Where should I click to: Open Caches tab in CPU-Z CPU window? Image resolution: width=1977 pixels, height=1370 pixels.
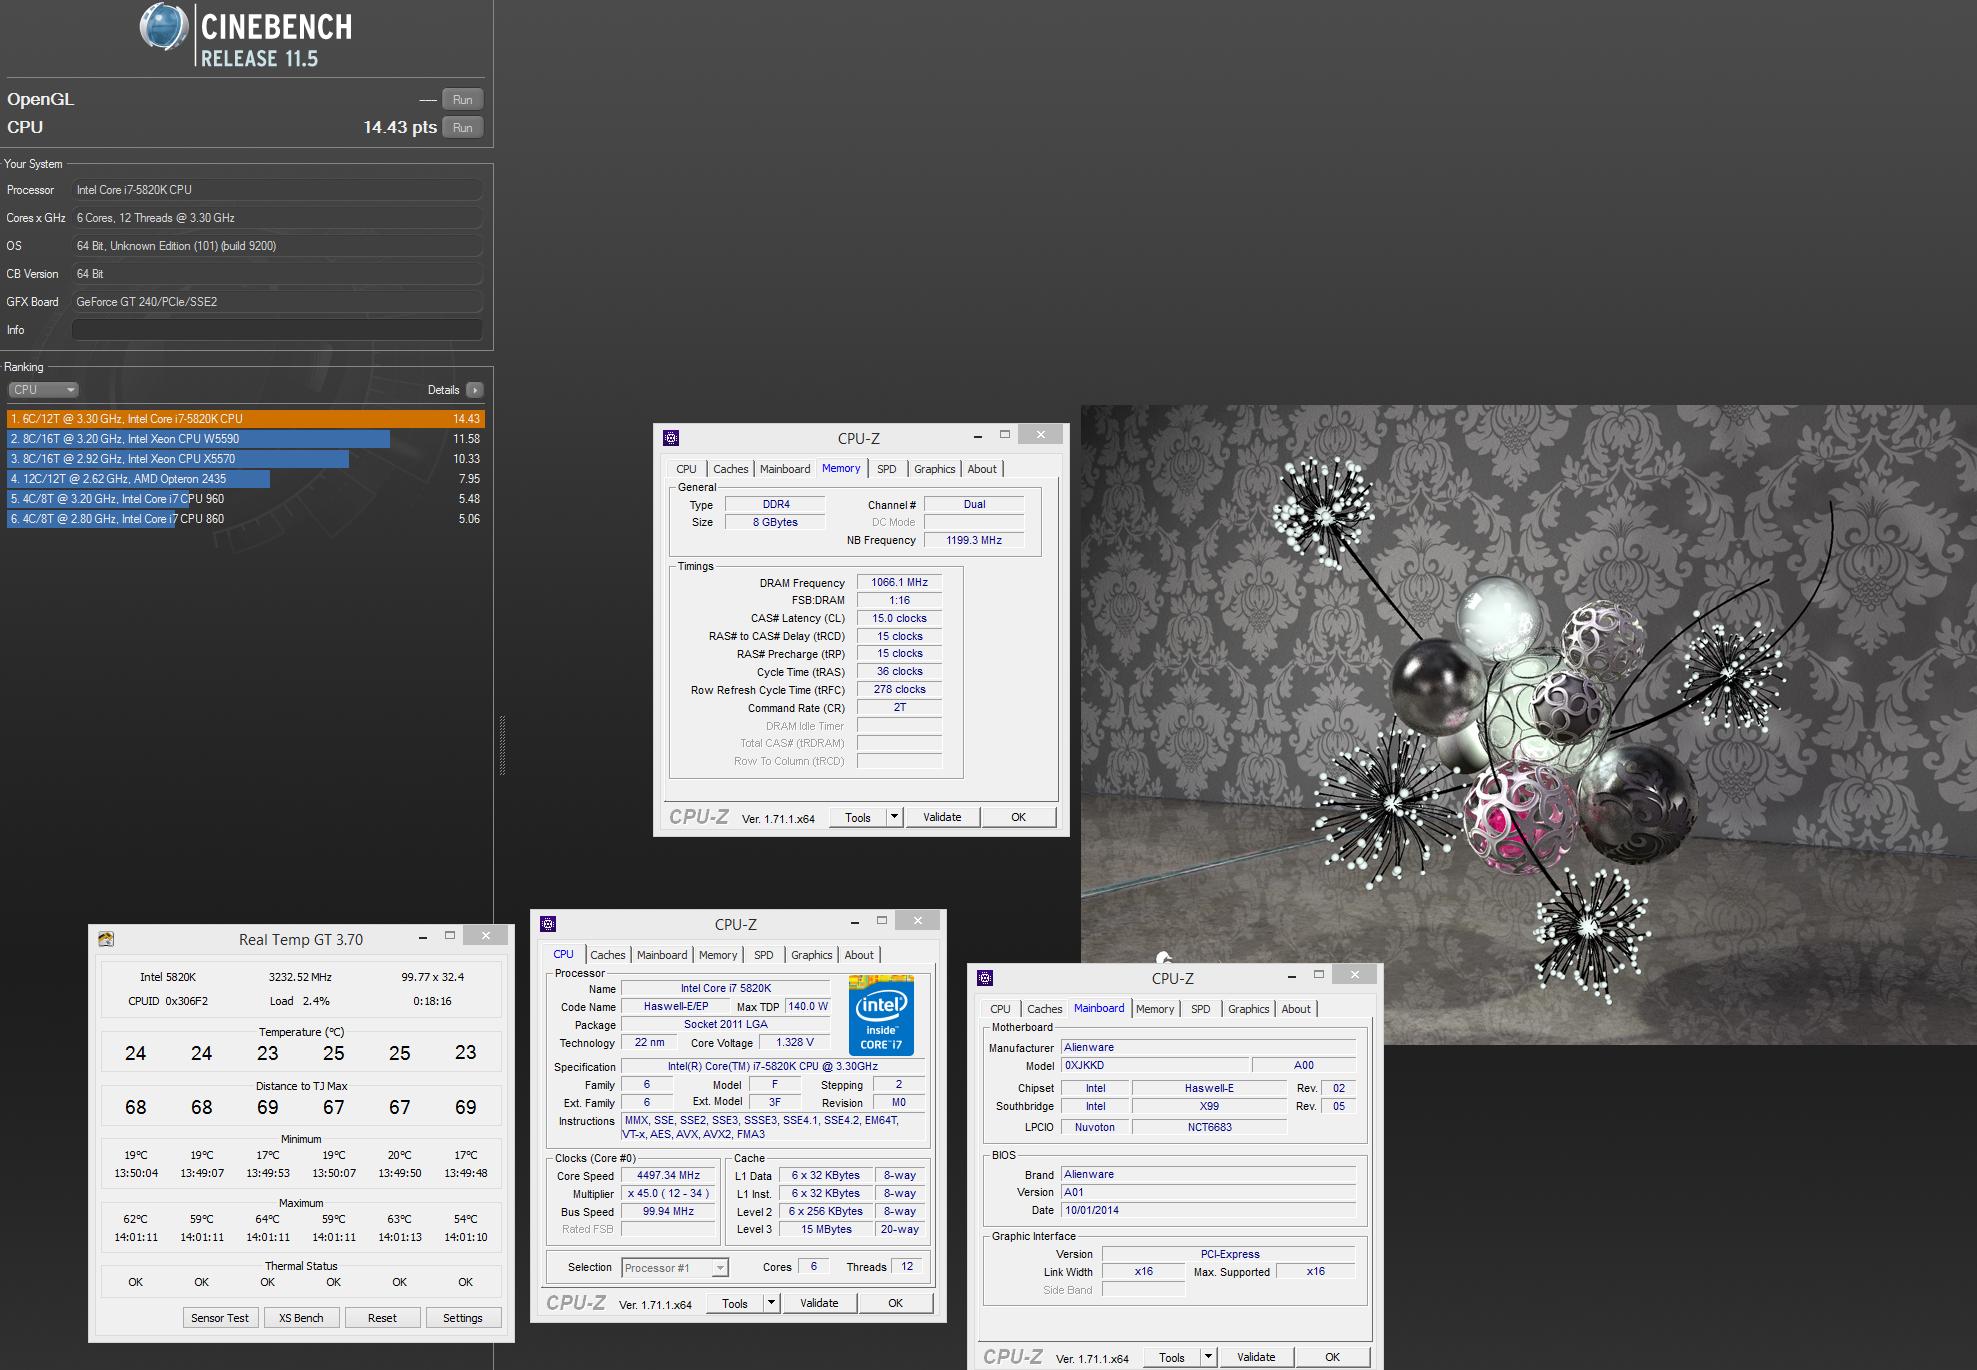coord(607,955)
